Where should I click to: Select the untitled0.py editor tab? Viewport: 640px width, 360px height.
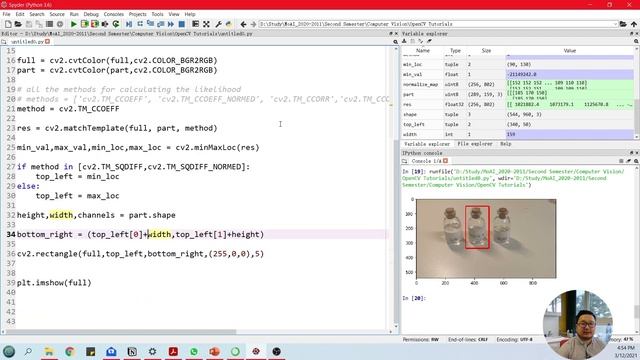[x=26, y=42]
